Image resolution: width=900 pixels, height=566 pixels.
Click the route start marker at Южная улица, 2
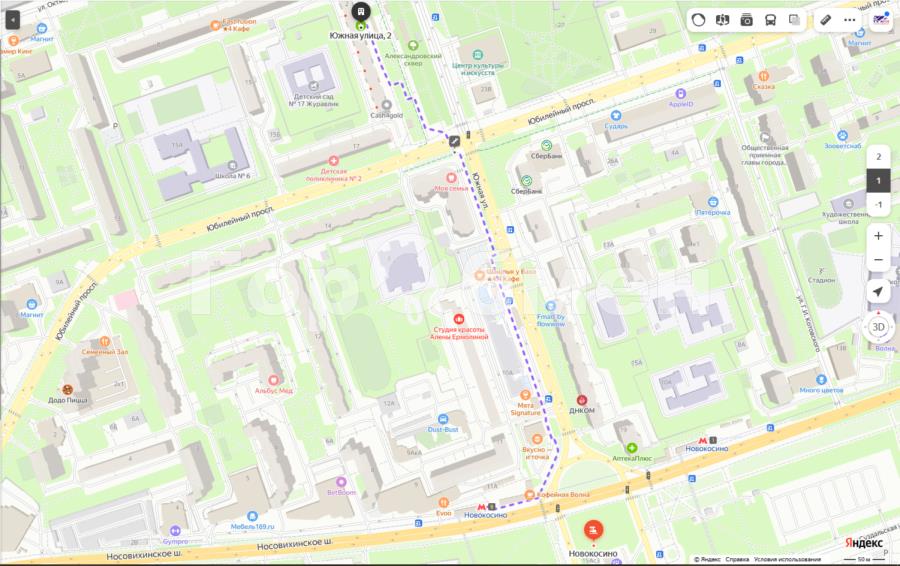tap(360, 14)
